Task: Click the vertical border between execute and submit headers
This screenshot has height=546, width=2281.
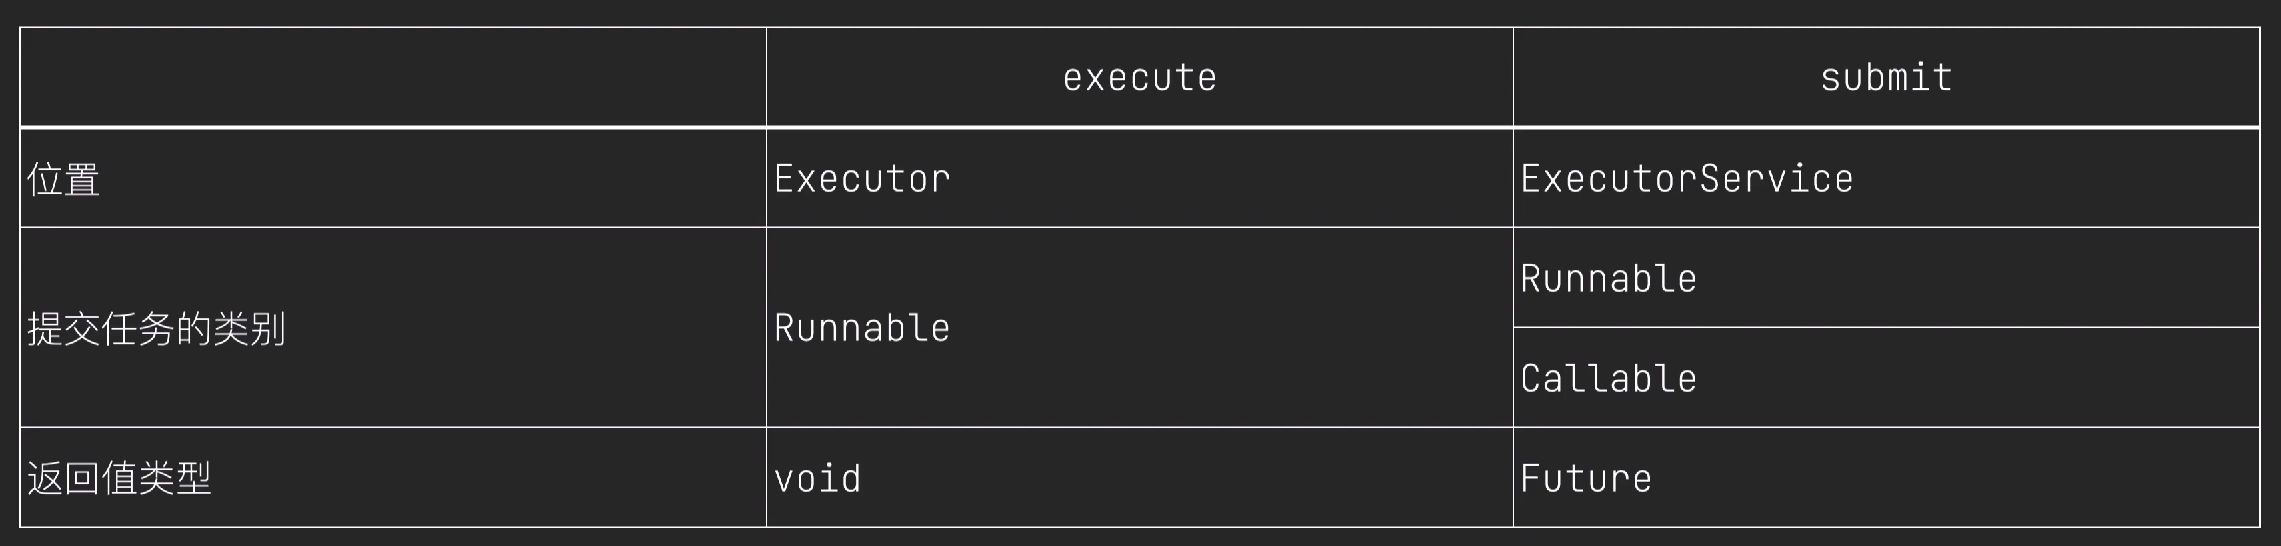Action: pos(1513,77)
